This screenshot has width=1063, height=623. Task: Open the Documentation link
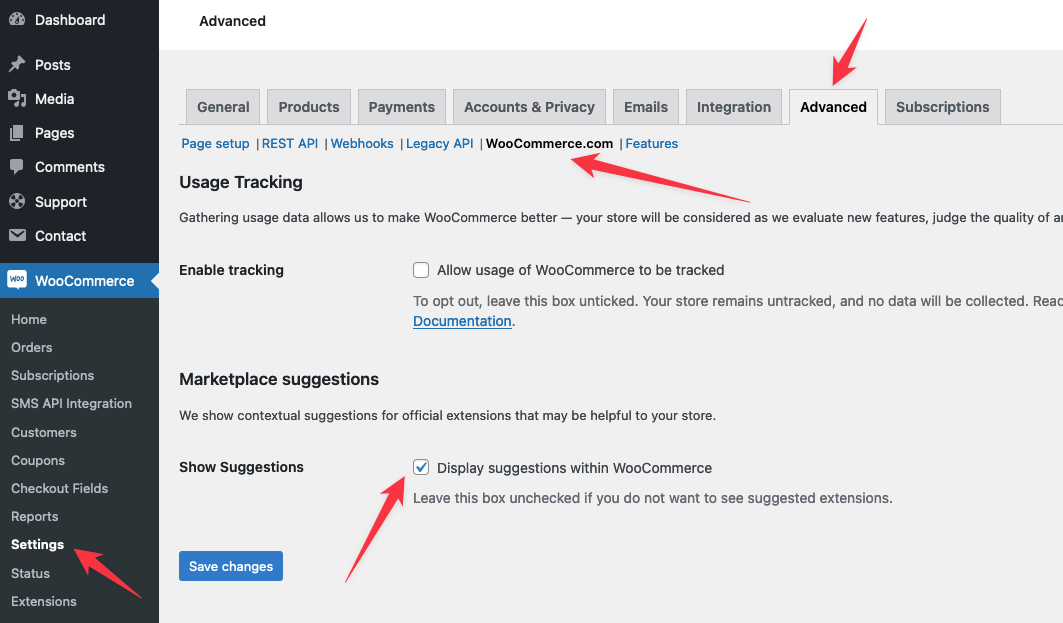pyautogui.click(x=462, y=321)
